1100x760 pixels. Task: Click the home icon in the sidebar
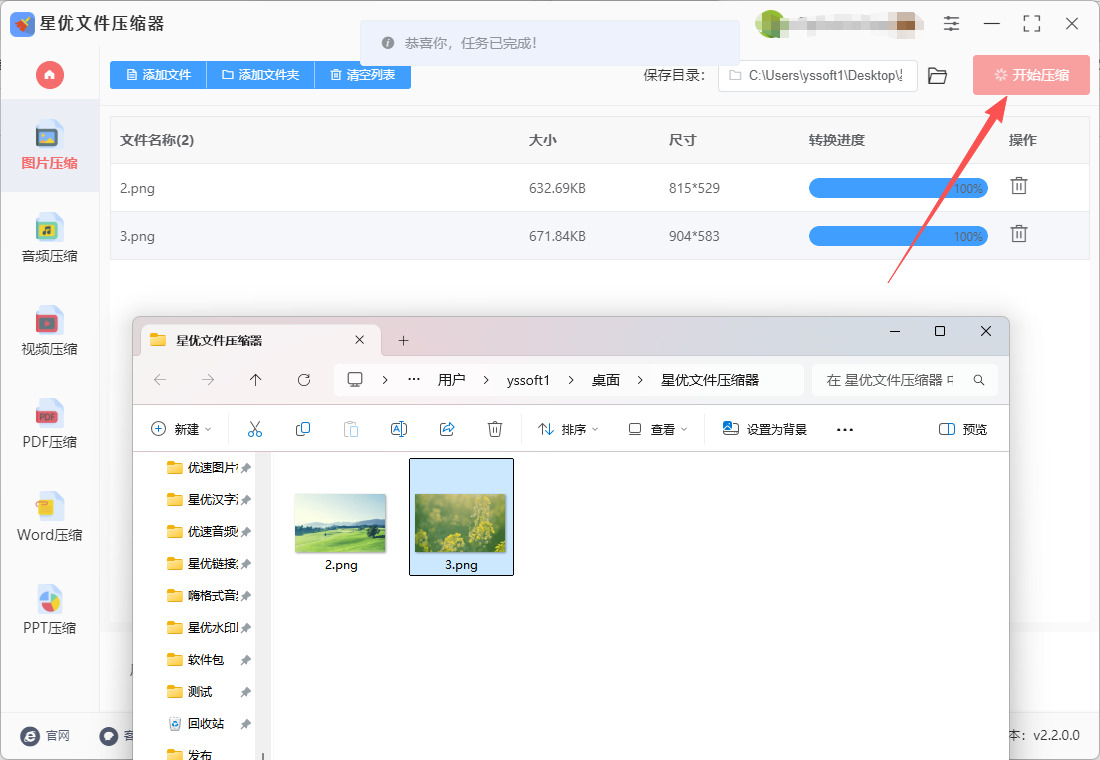tap(49, 75)
